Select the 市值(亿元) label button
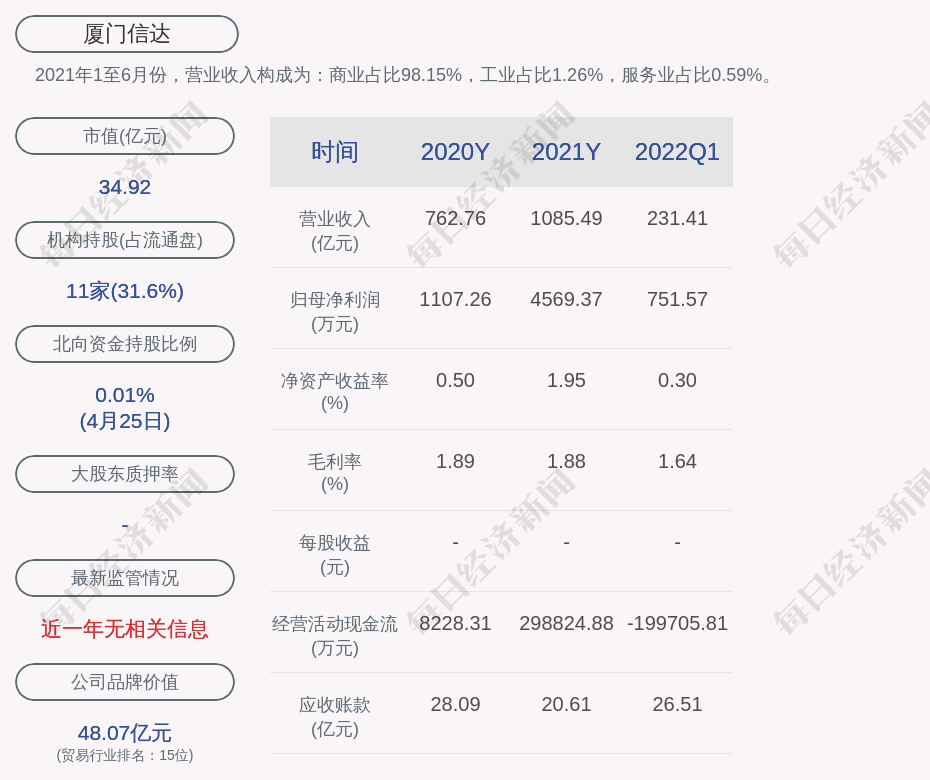Screen dimensions: 930x780 point(125,136)
